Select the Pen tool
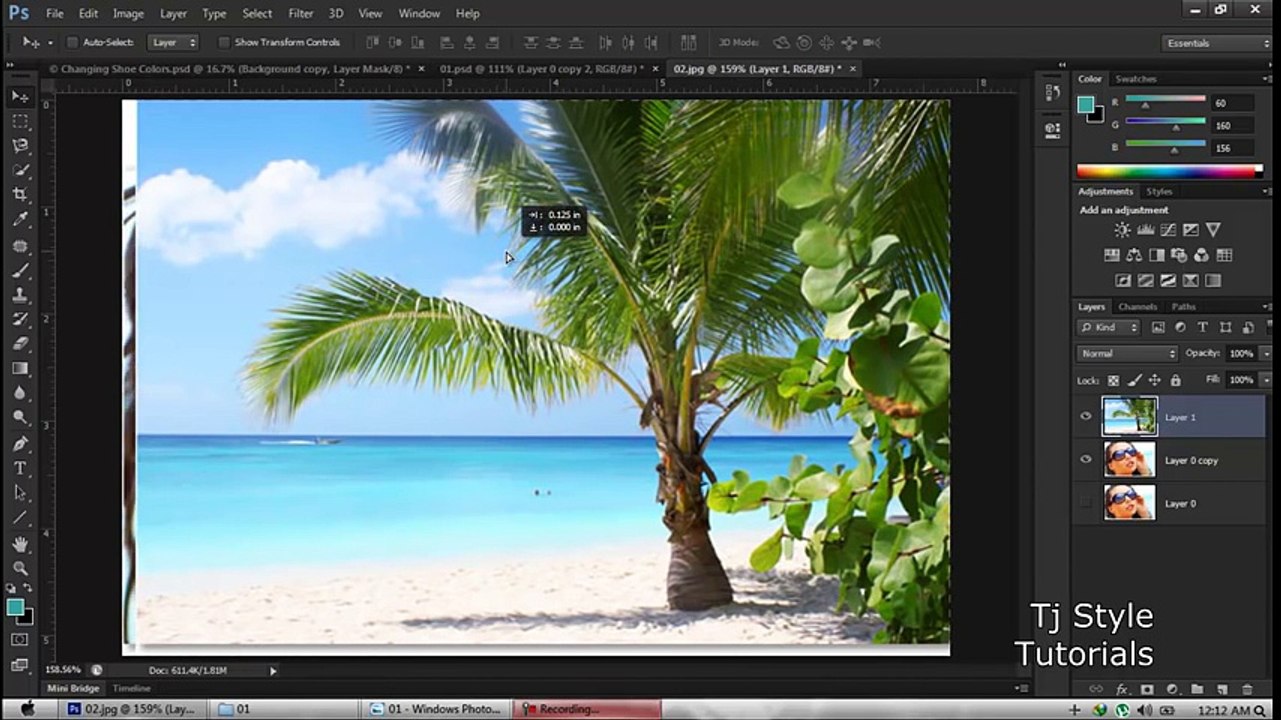The width and height of the screenshot is (1281, 720). click(x=20, y=443)
